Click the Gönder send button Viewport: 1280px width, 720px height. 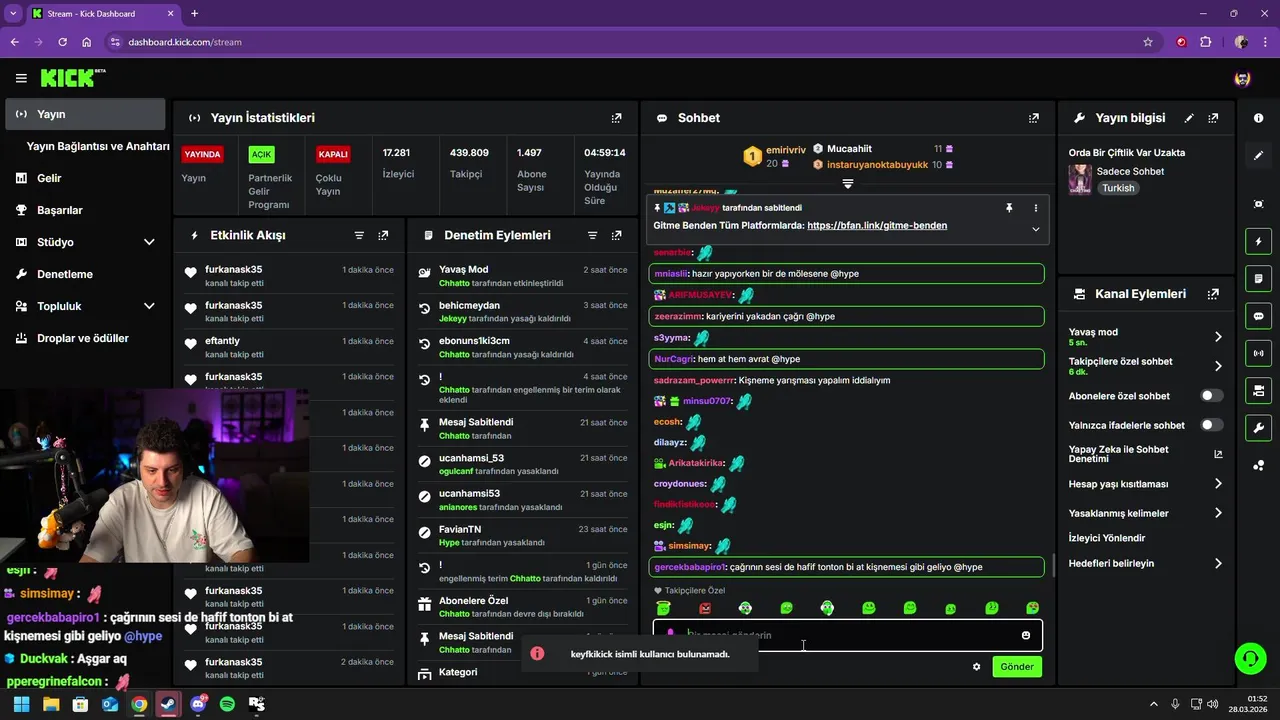point(1017,667)
